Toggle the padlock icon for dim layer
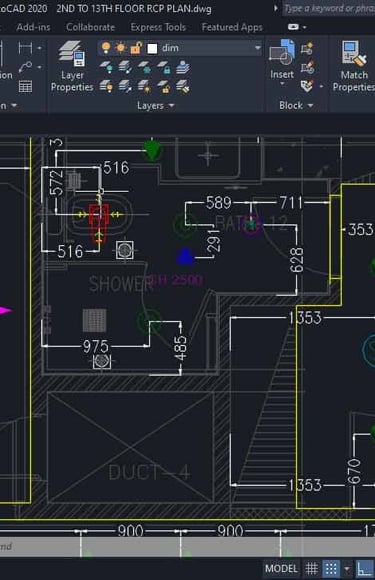The width and height of the screenshot is (375, 580). (136, 48)
